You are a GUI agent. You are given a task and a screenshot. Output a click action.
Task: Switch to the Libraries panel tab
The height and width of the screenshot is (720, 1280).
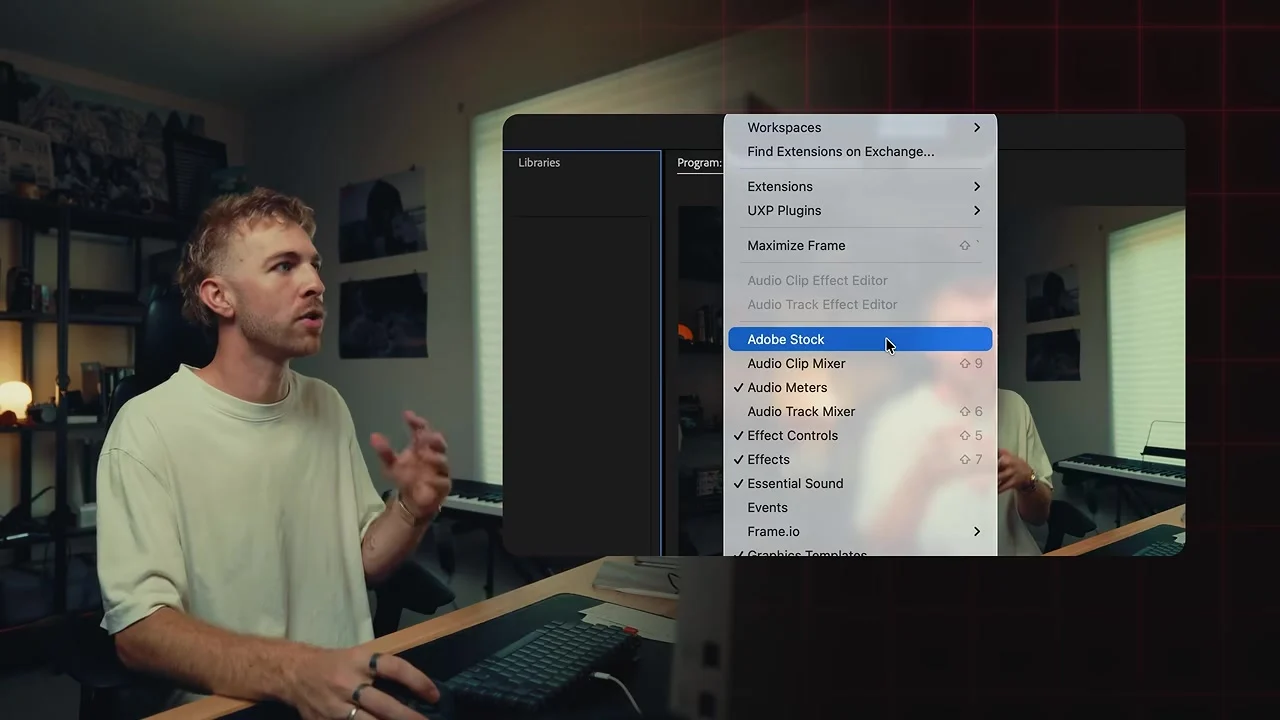539,162
